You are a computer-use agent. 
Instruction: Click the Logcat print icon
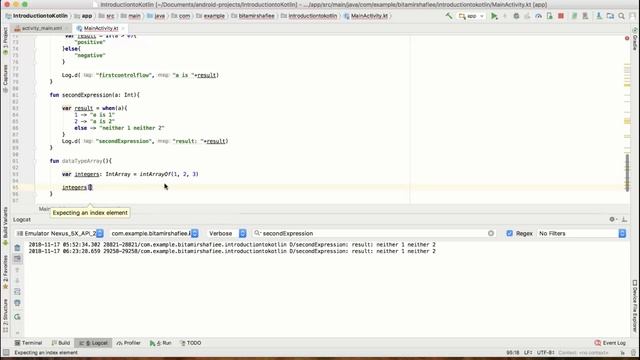[17, 303]
